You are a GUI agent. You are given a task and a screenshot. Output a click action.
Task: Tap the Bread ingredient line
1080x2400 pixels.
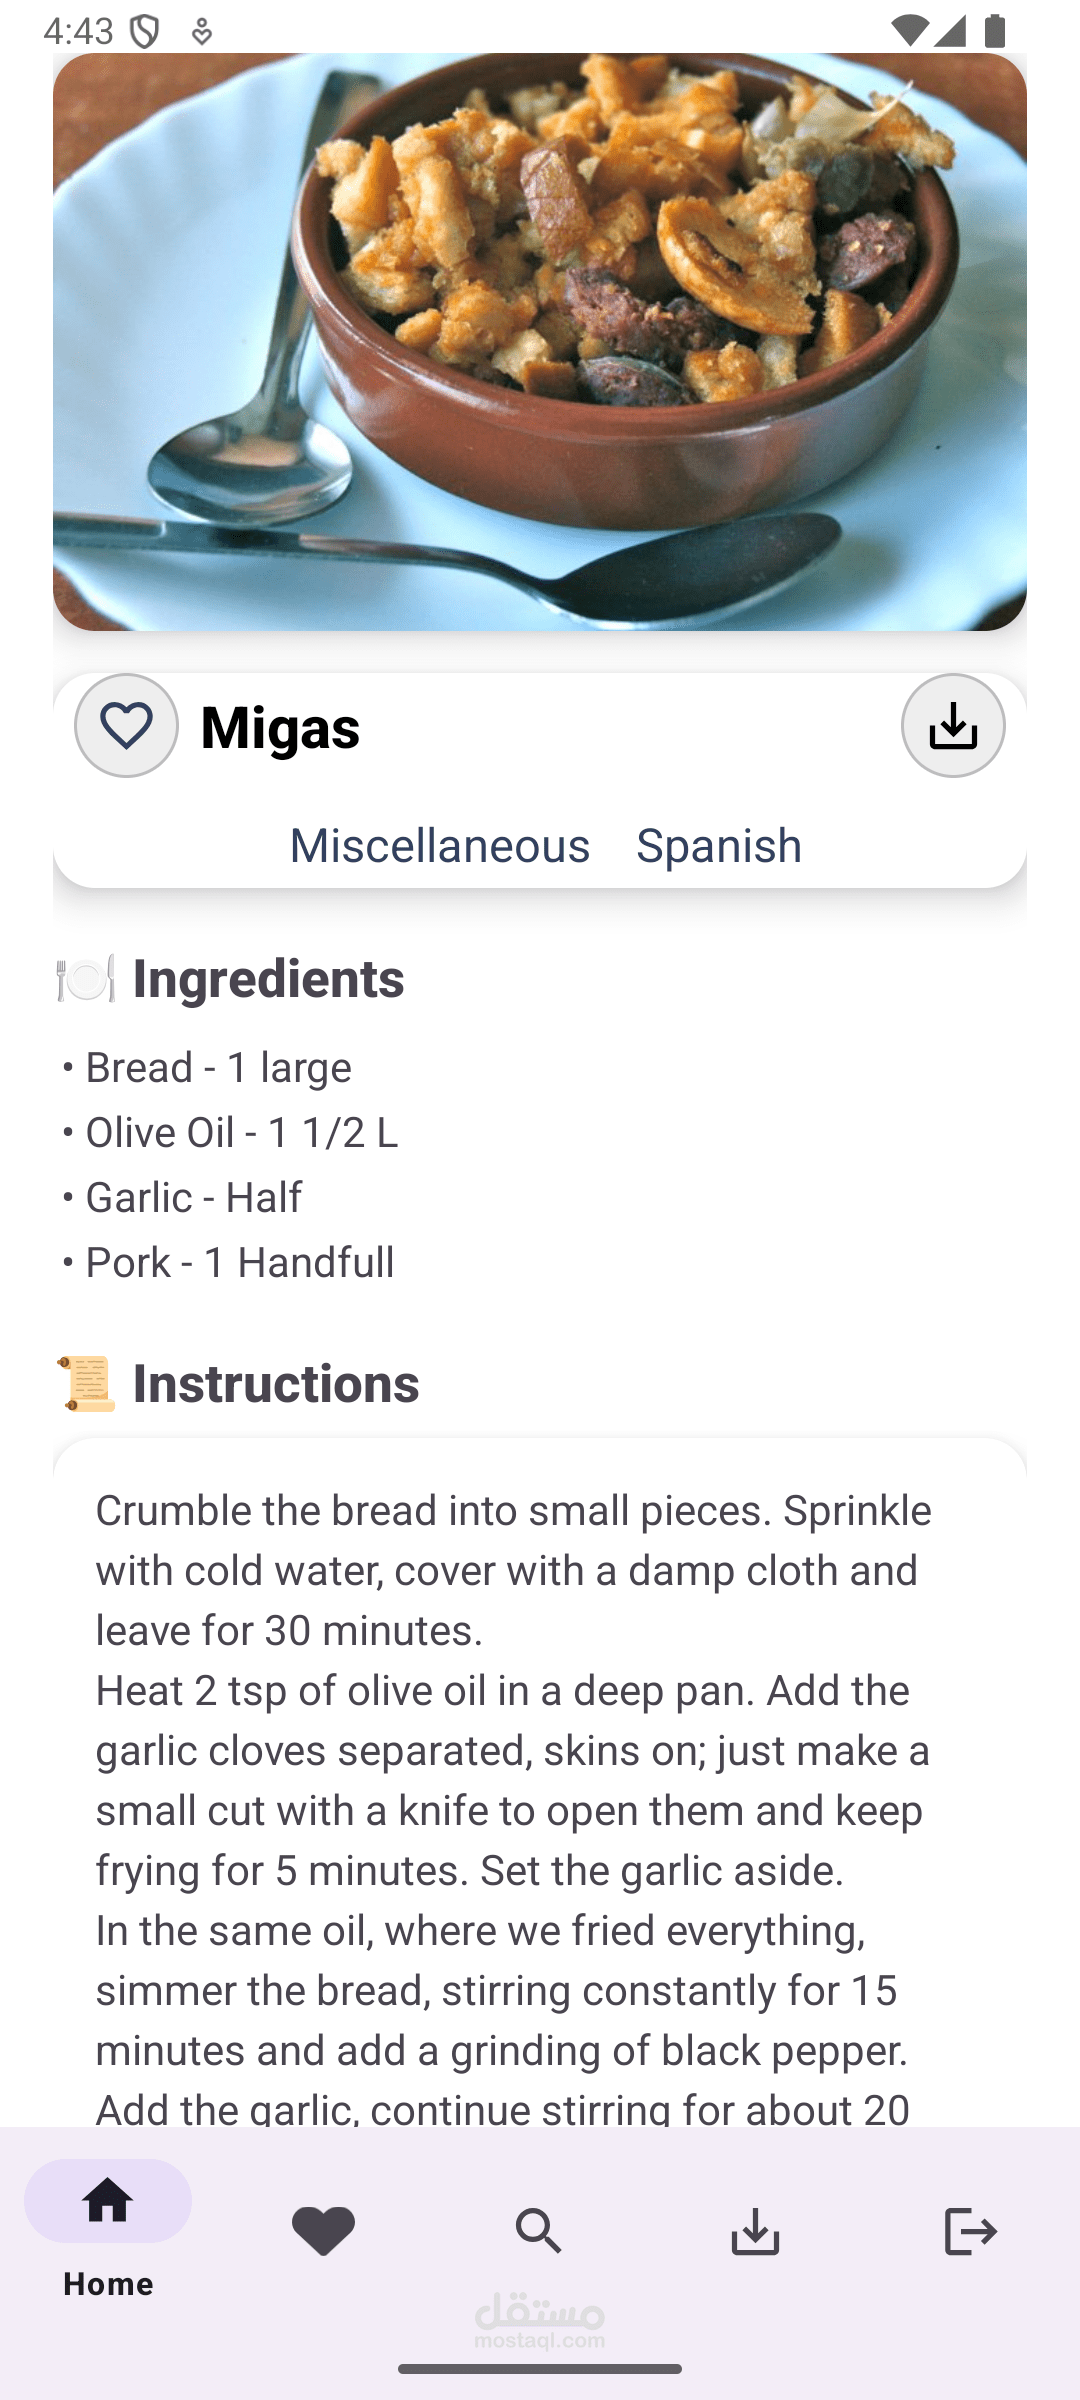[218, 1067]
